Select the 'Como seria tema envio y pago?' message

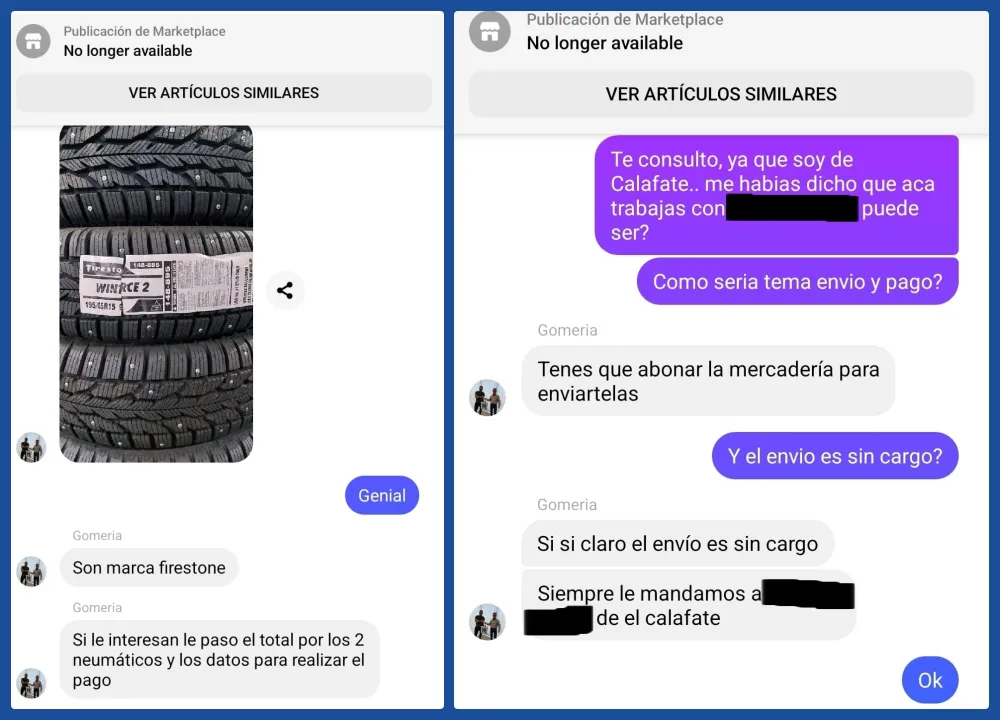797,282
